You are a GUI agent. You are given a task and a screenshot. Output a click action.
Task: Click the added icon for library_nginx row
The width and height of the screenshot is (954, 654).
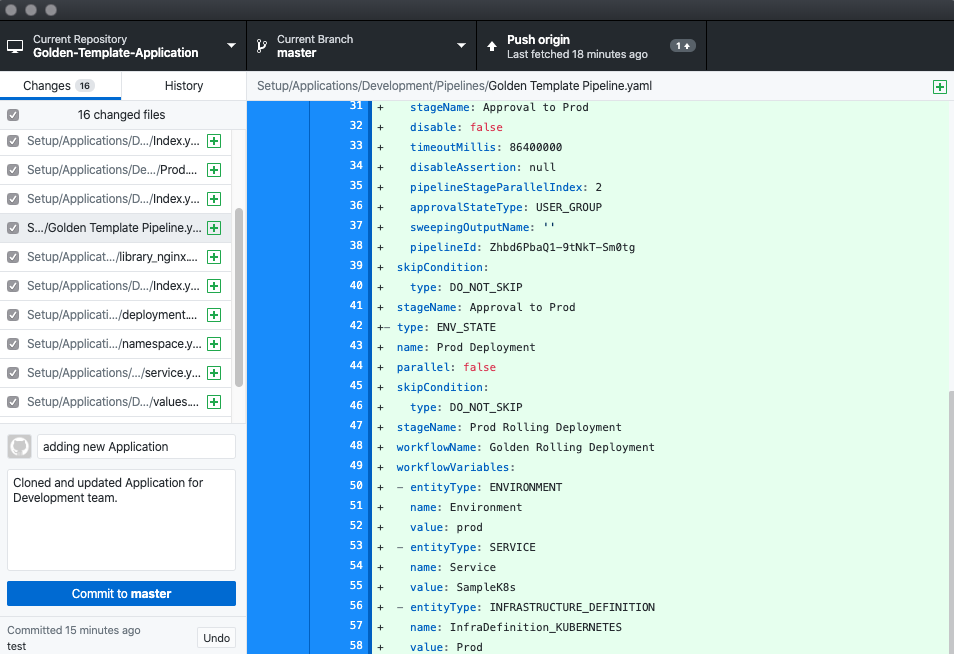(214, 257)
